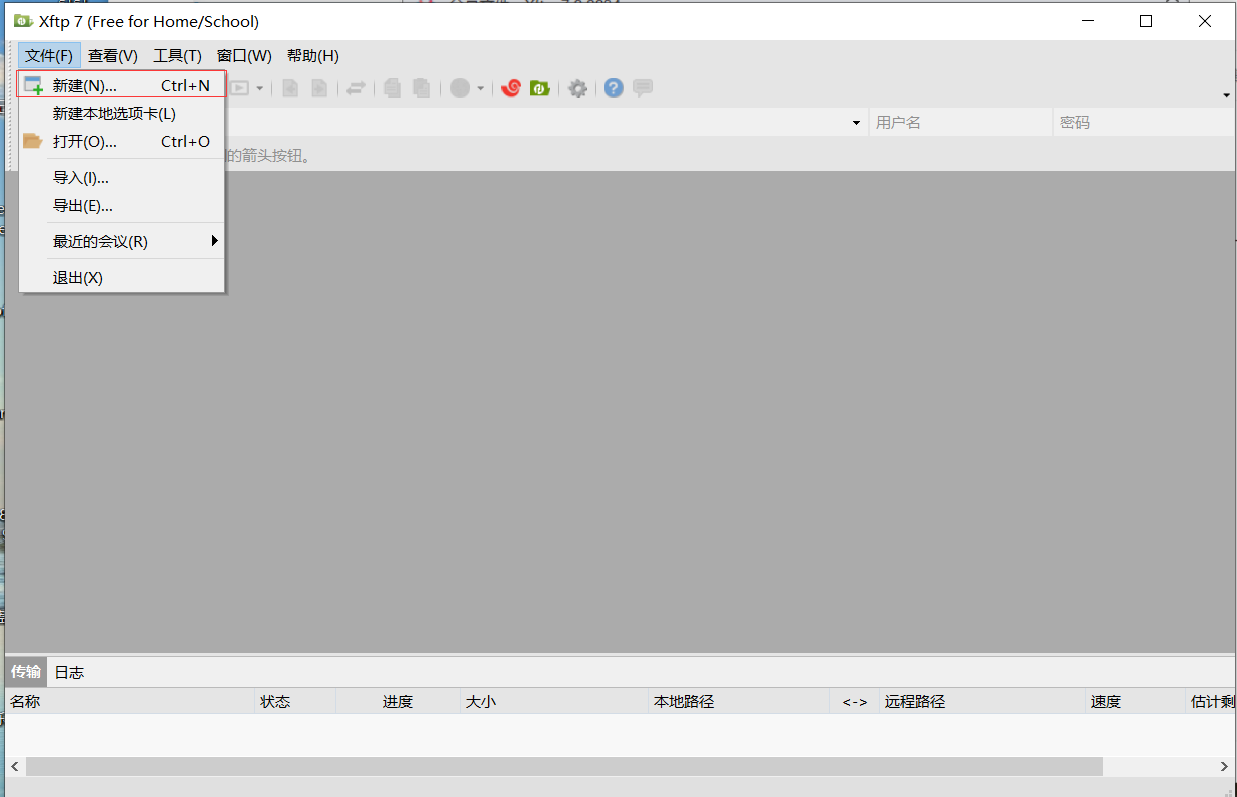This screenshot has width=1237, height=797.
Task: Select 导出(E)... menu entry
Action: click(122, 206)
